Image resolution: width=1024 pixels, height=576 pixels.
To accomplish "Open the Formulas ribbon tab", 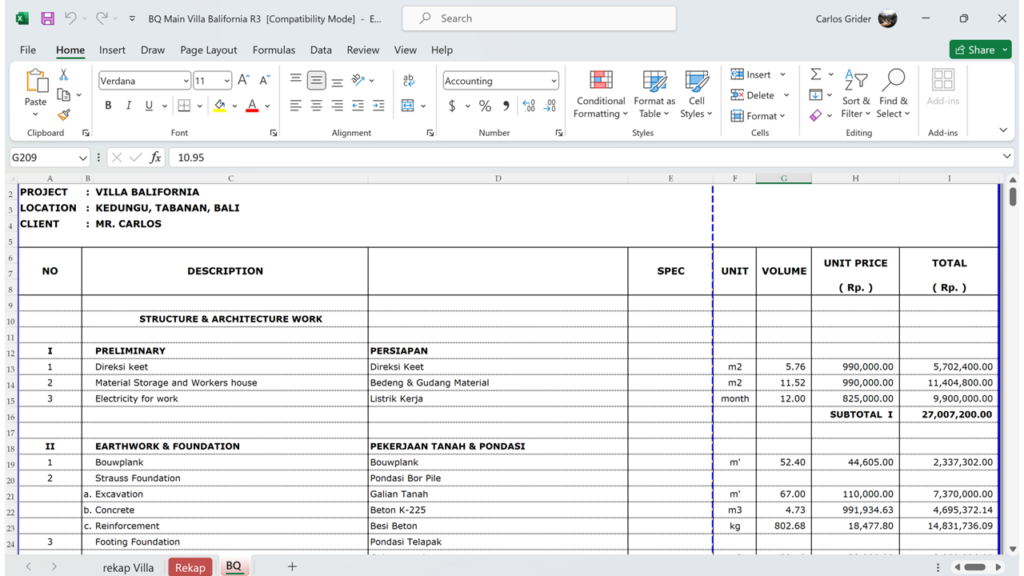I will point(273,50).
